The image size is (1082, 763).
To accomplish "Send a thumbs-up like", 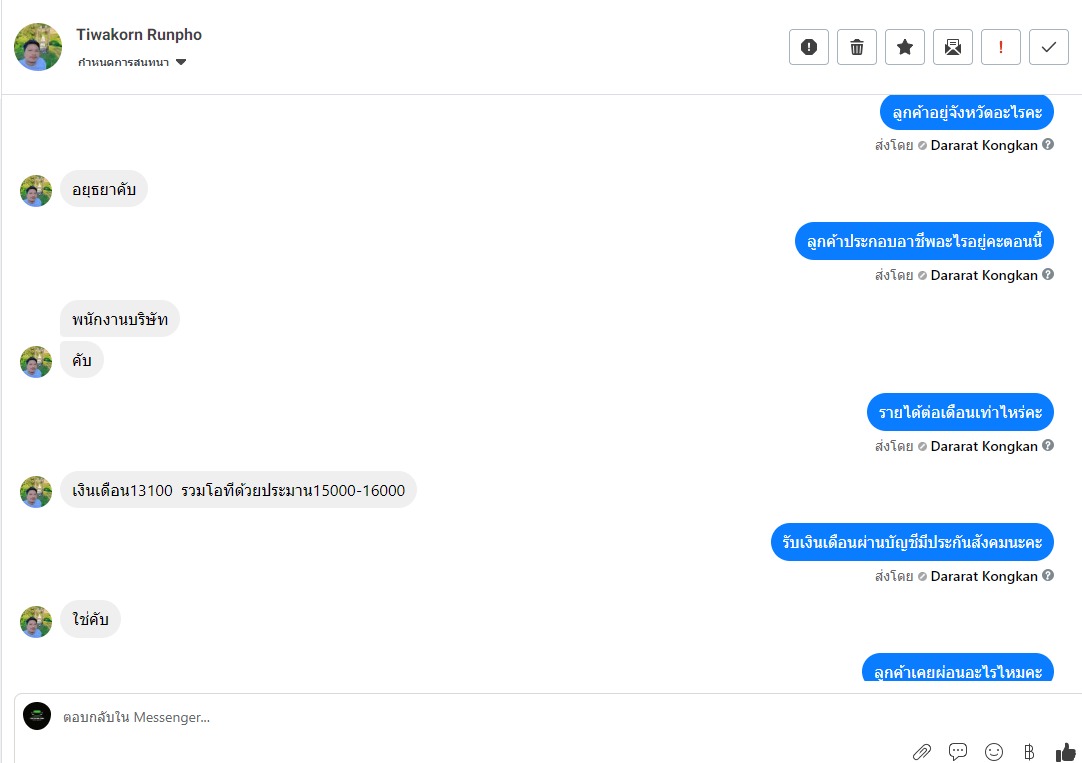I will click(1065, 751).
